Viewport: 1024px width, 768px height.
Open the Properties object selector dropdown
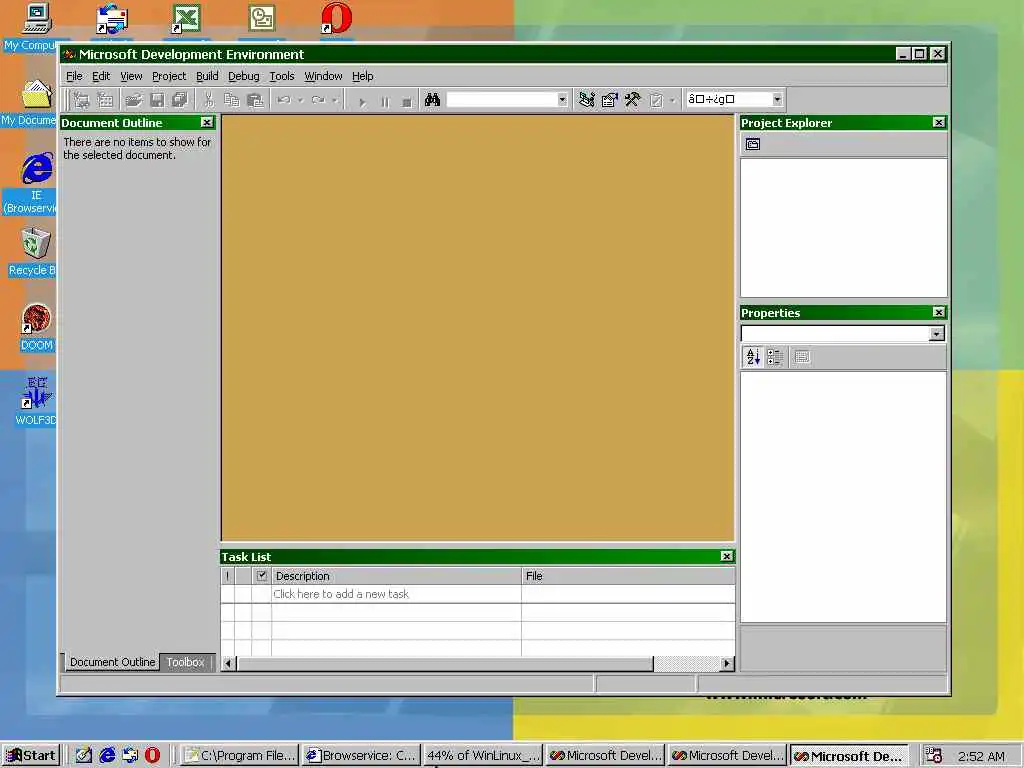936,334
